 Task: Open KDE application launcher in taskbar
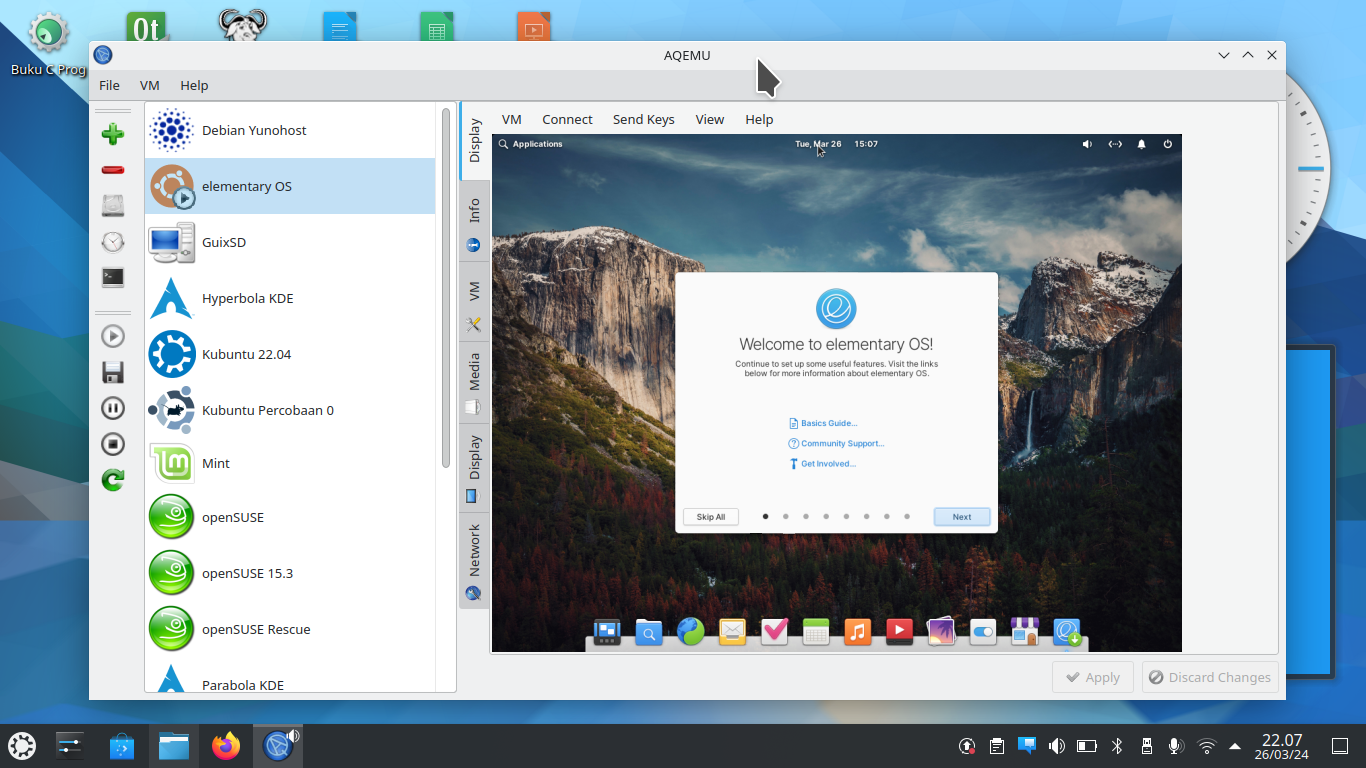coord(22,746)
